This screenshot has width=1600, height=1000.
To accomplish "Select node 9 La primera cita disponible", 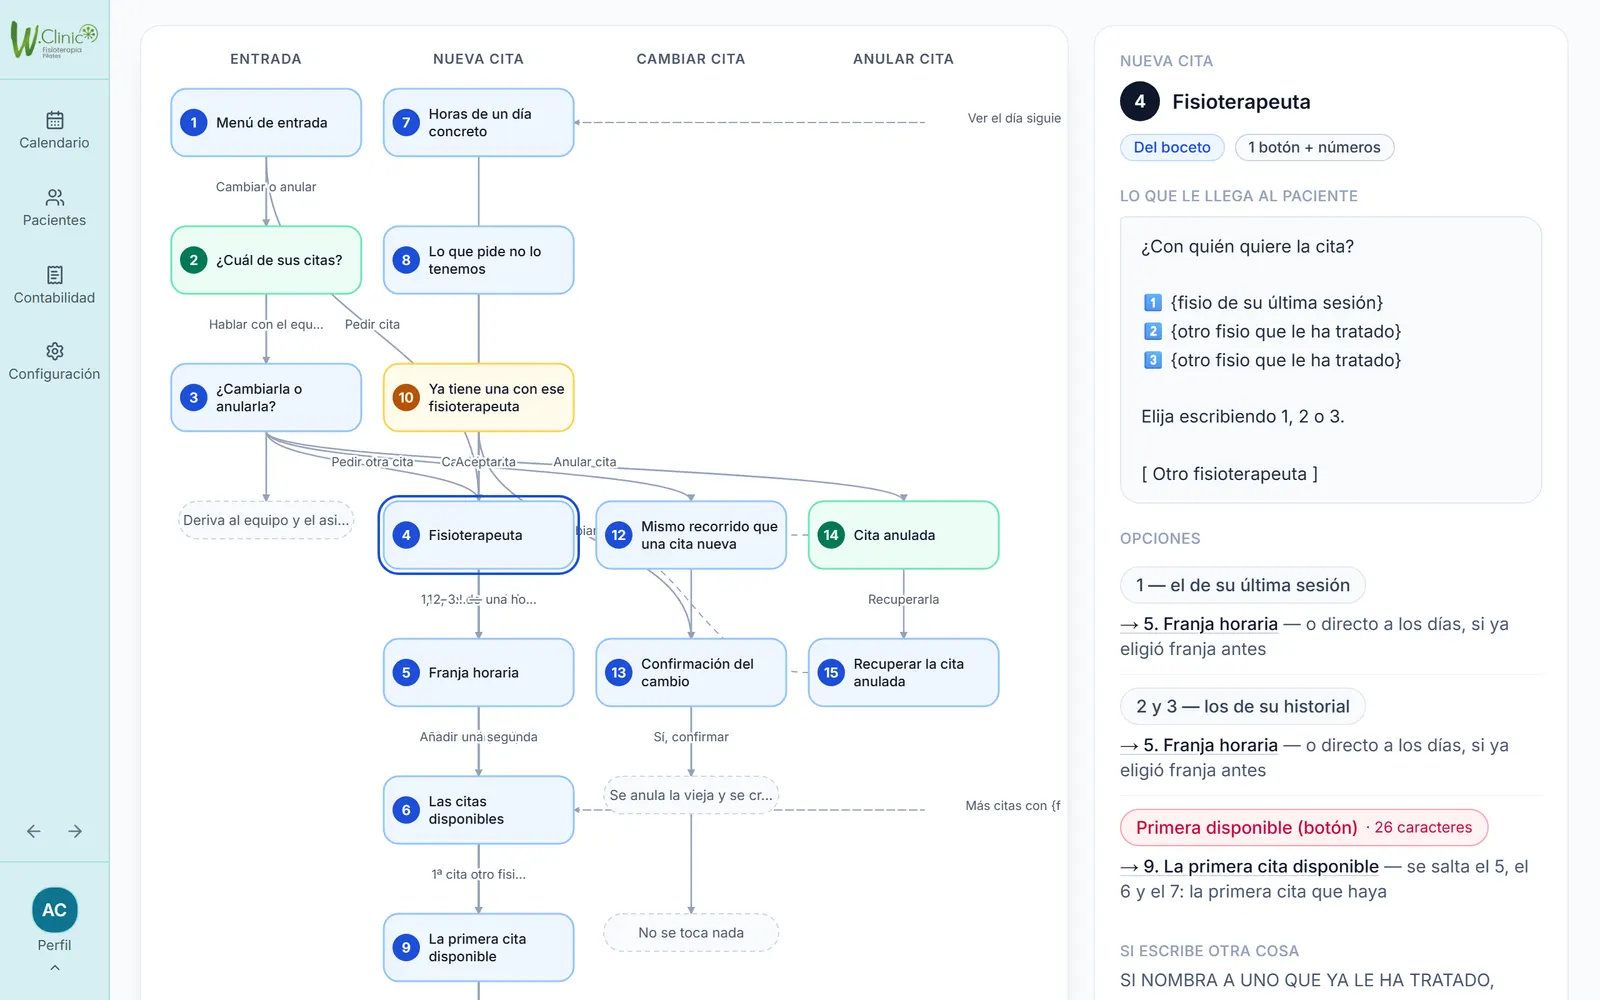I will tap(479, 947).
